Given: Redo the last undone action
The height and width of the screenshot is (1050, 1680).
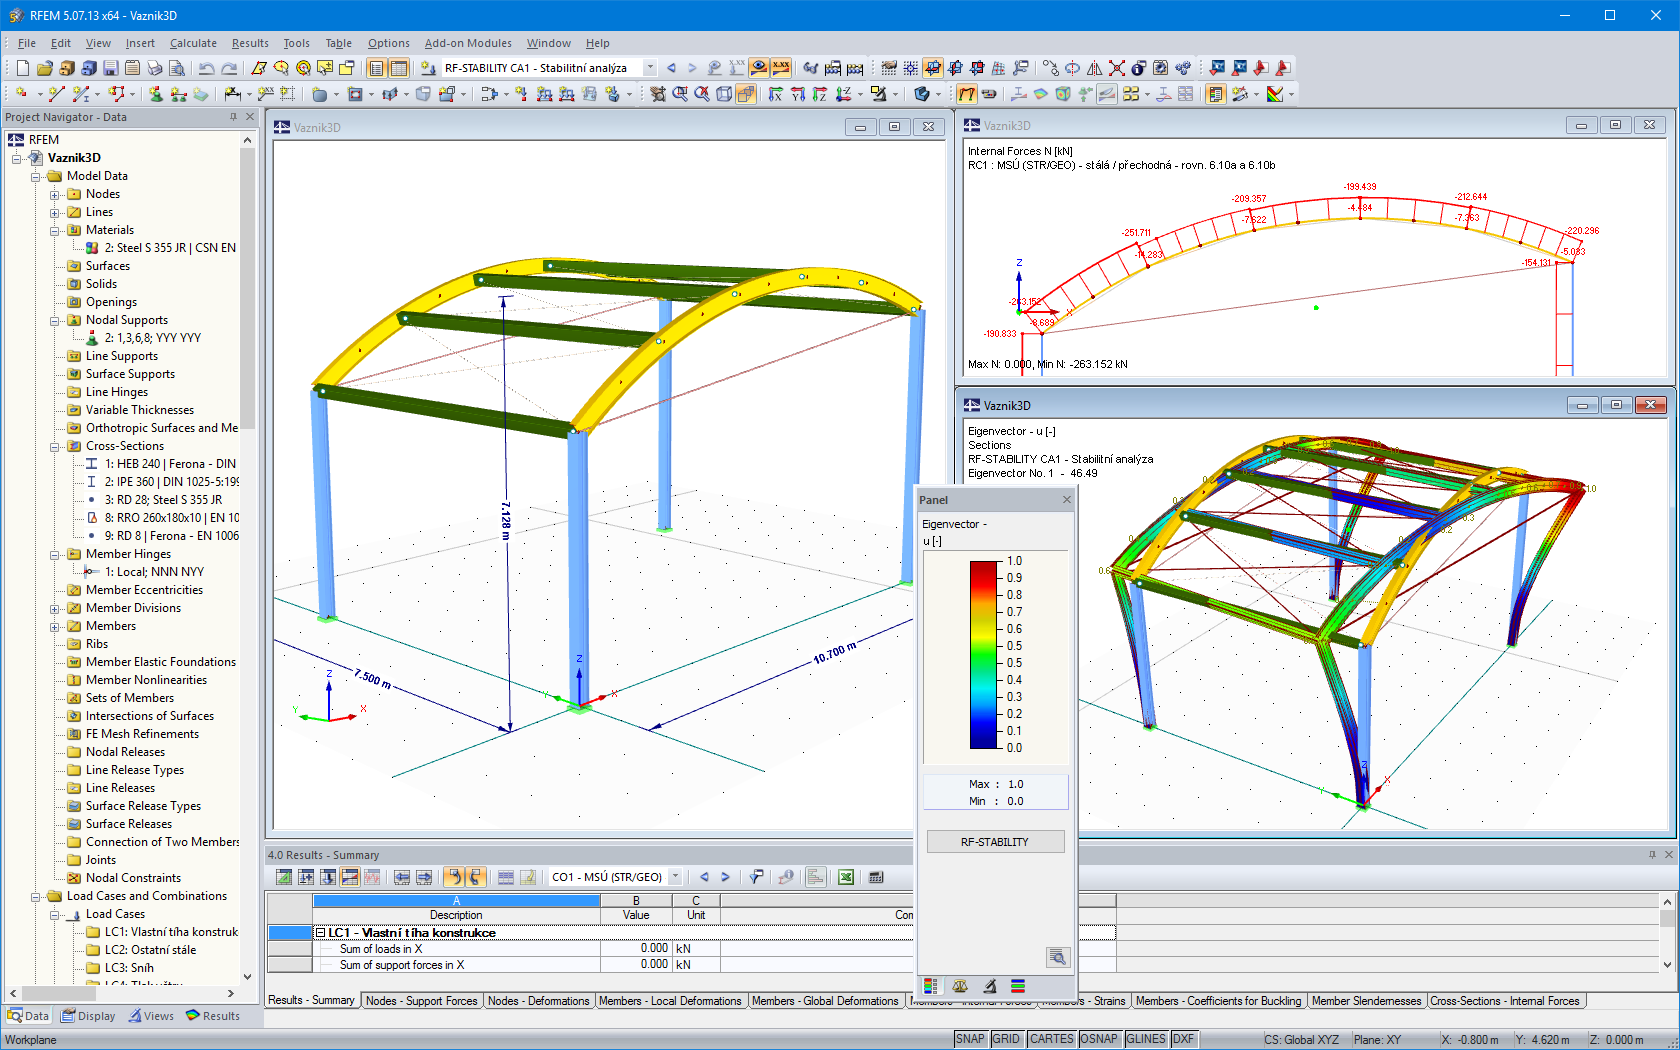Looking at the screenshot, I should tap(229, 68).
